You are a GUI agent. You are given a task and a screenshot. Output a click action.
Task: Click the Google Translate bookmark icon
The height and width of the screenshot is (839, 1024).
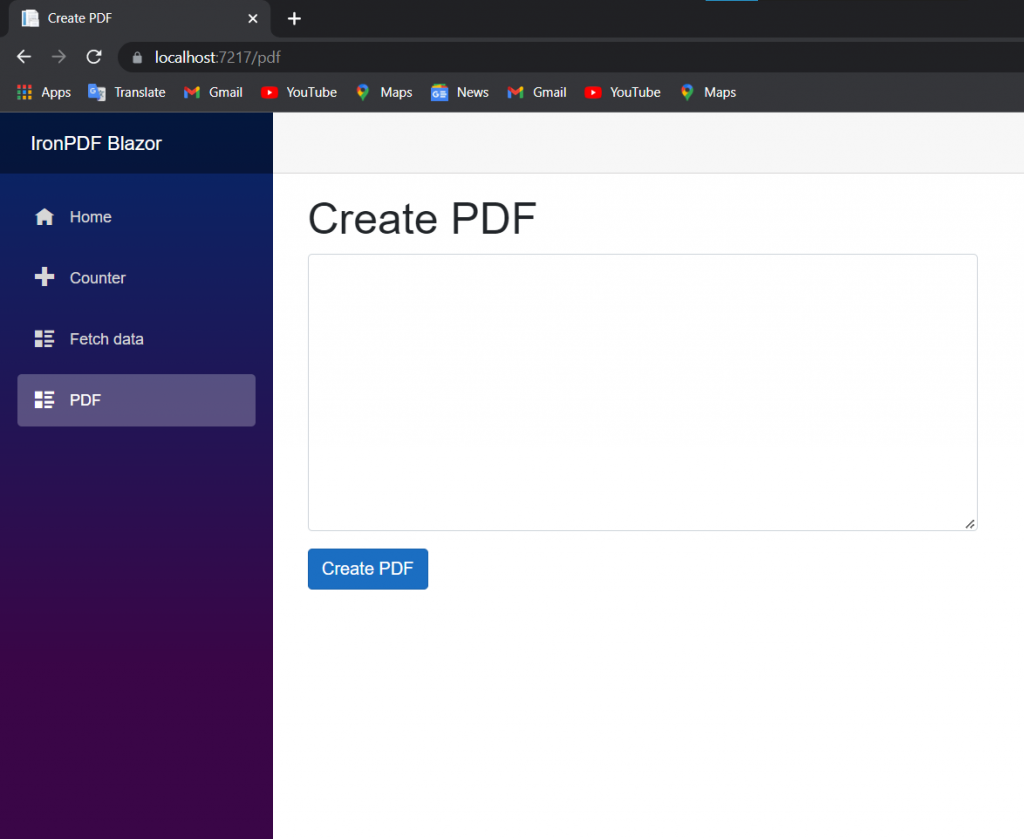[96, 92]
